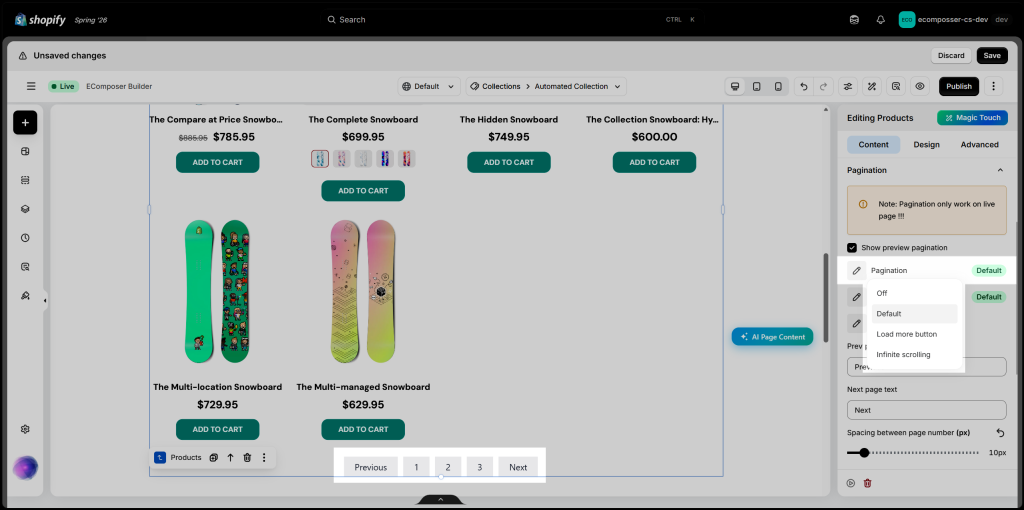Click the purple orb assistant icon
The image size is (1024, 510).
click(25, 468)
